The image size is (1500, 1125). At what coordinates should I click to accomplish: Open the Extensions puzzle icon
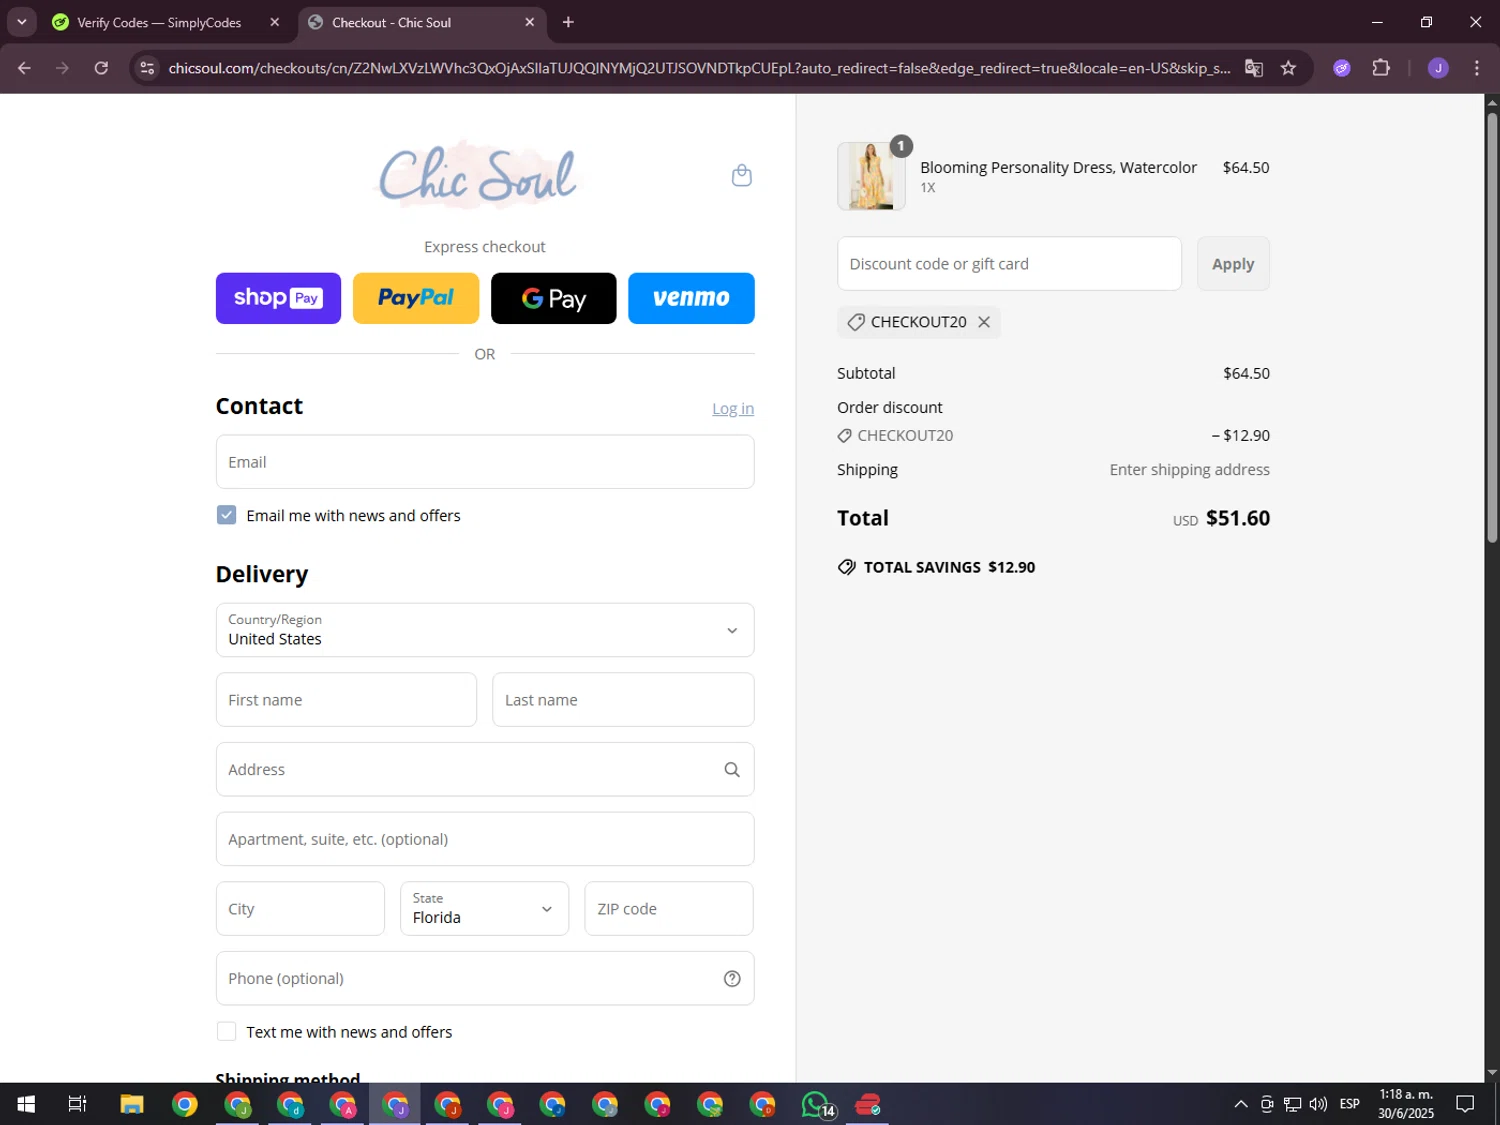(1381, 68)
